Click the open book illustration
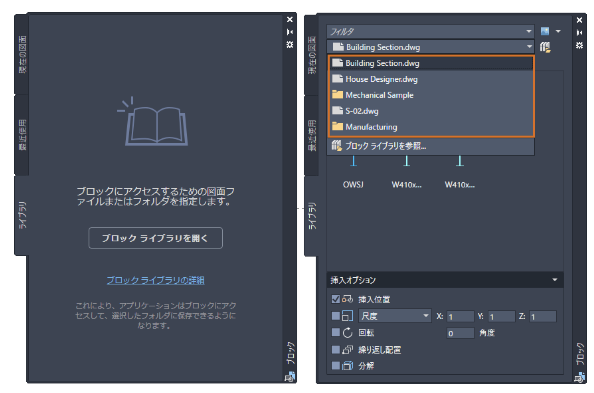 [153, 121]
